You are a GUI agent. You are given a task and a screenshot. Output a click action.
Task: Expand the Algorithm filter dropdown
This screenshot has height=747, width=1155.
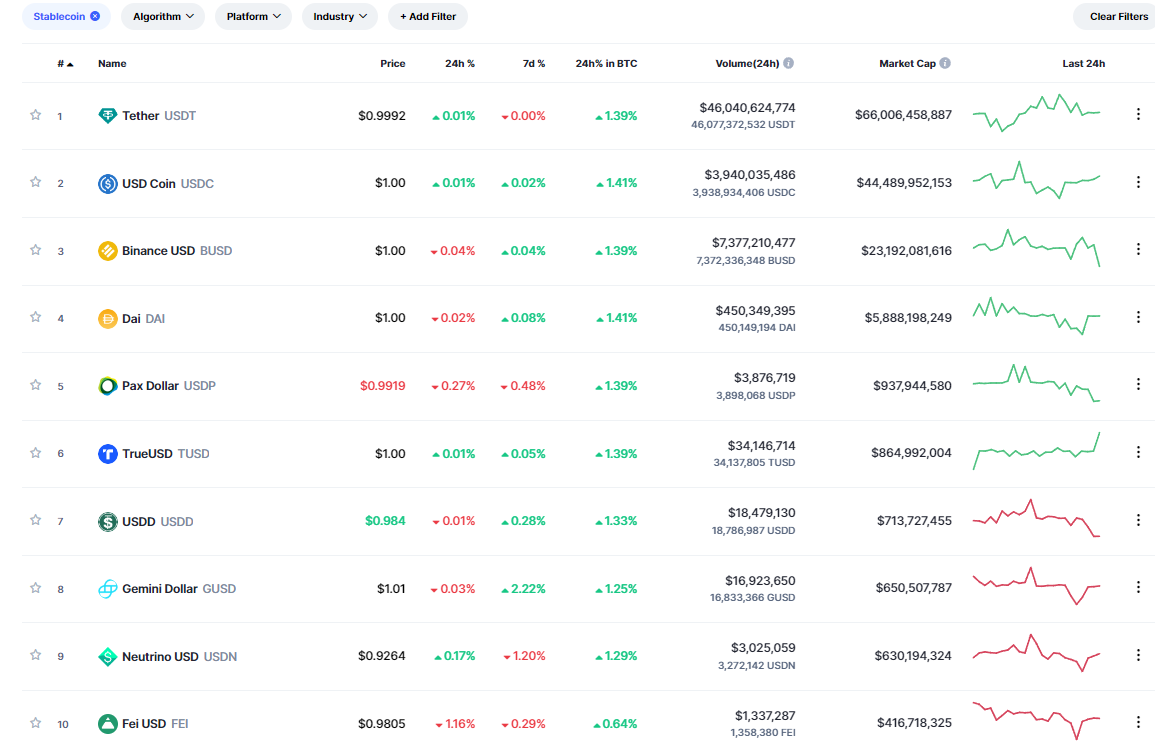tap(163, 16)
